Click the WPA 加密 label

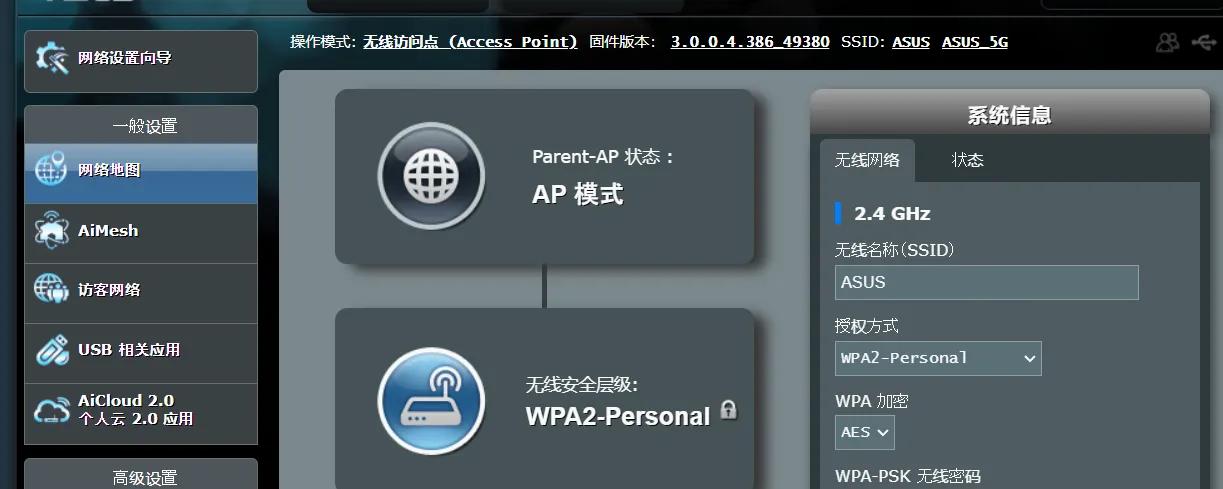[872, 401]
